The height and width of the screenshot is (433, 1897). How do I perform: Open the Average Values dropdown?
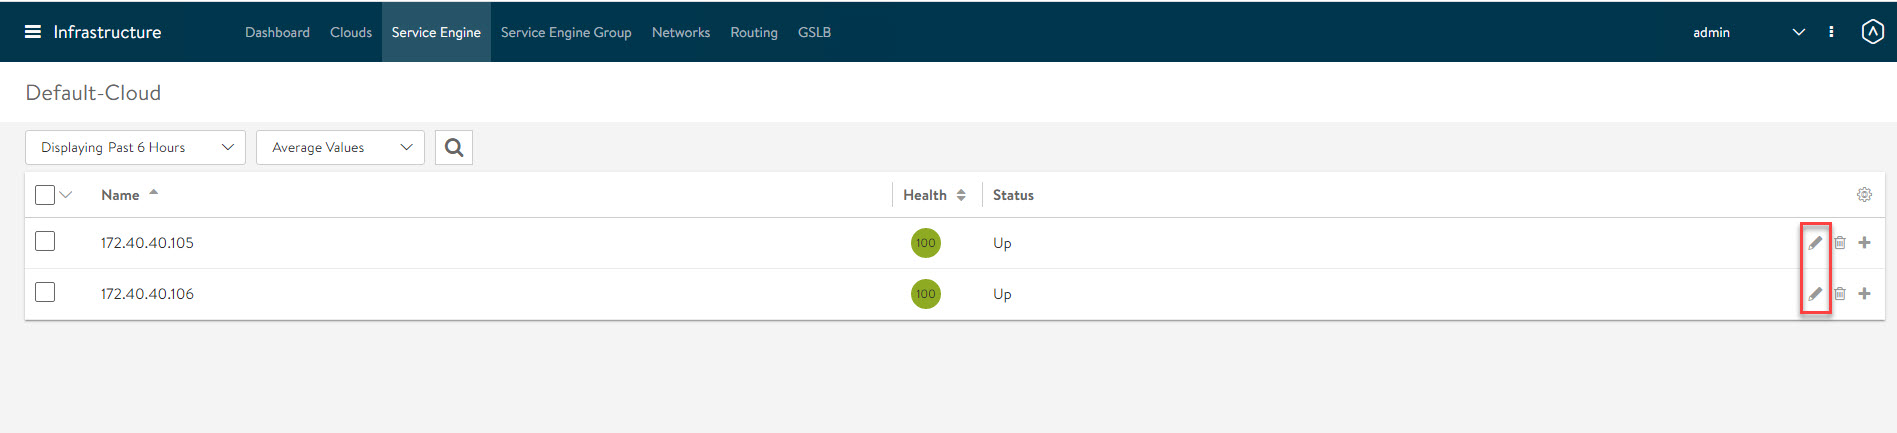(x=340, y=148)
